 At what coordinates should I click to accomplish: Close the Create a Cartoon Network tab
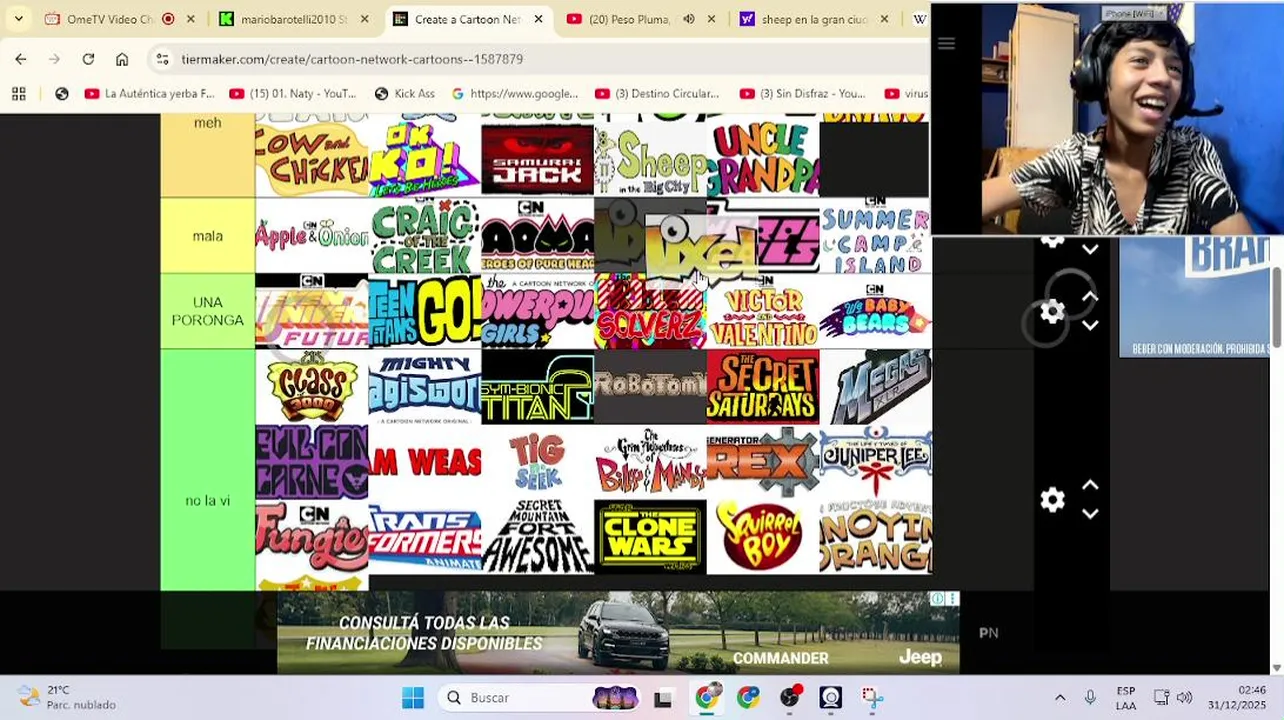tap(539, 19)
